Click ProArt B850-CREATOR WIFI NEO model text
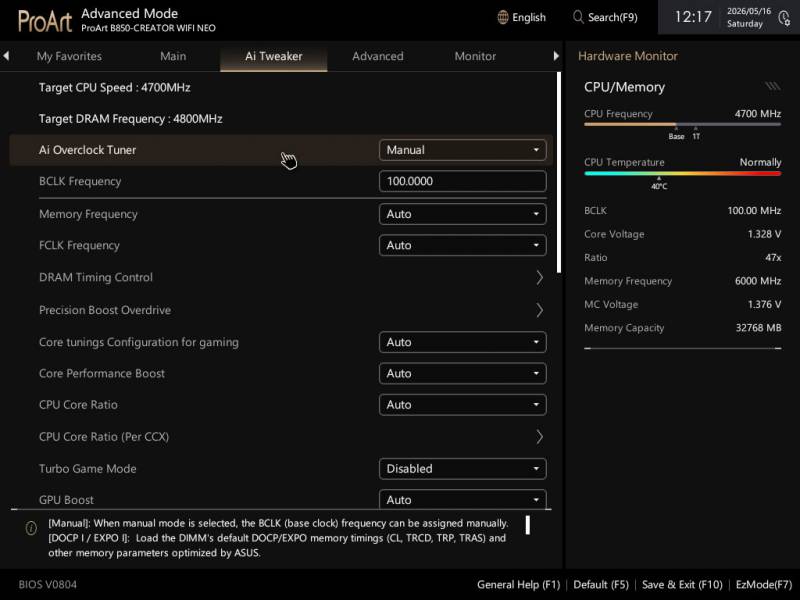 pos(148,28)
